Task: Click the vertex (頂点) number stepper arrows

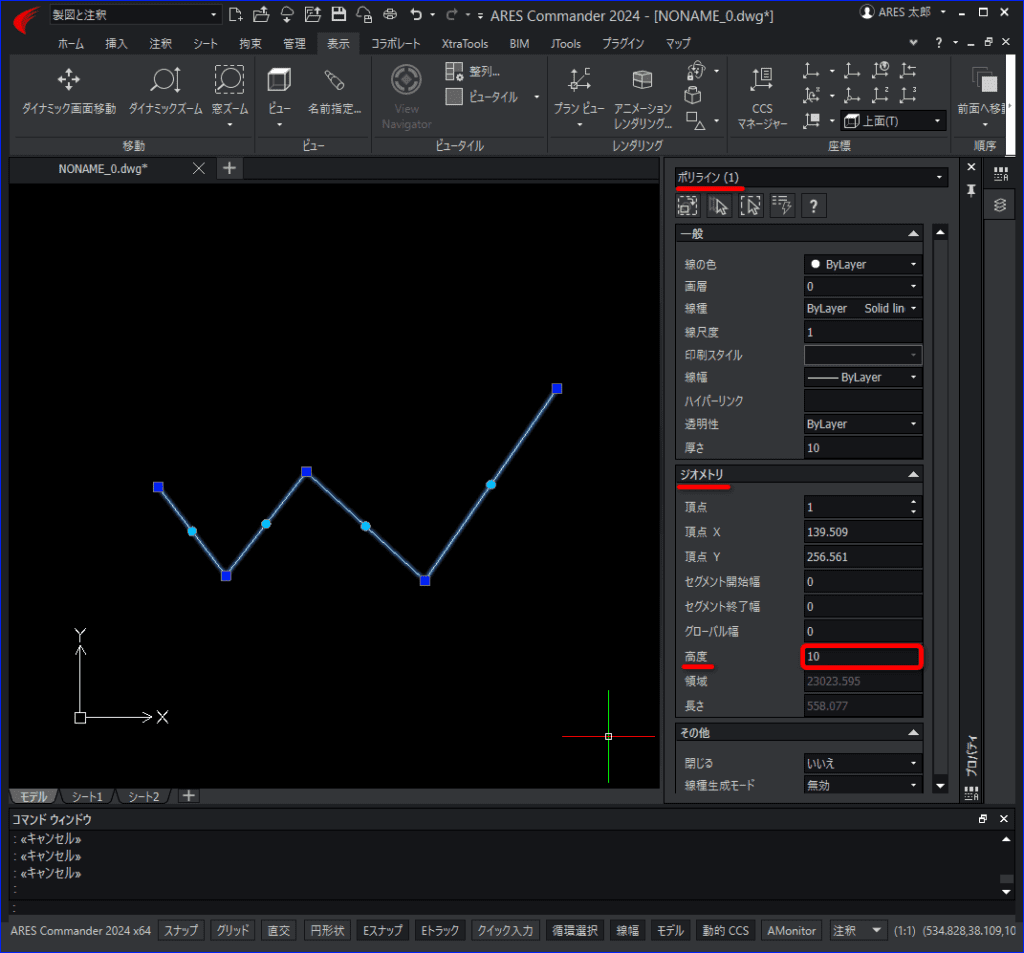Action: coord(913,507)
